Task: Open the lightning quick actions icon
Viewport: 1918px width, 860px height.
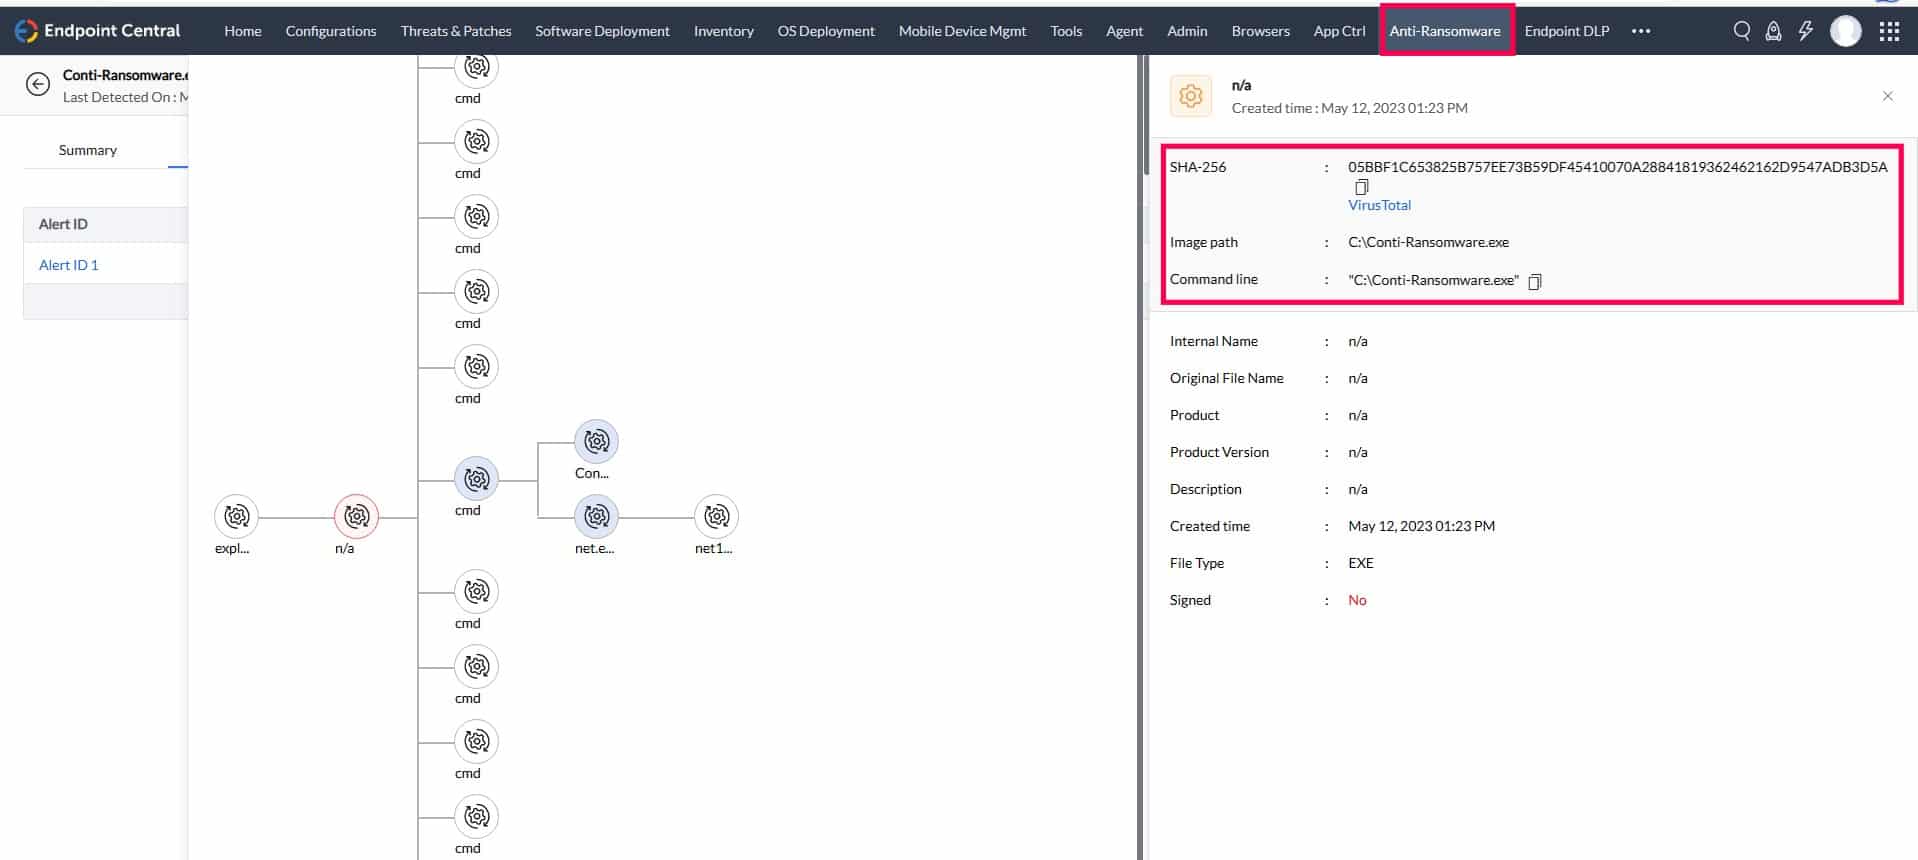Action: tap(1805, 31)
